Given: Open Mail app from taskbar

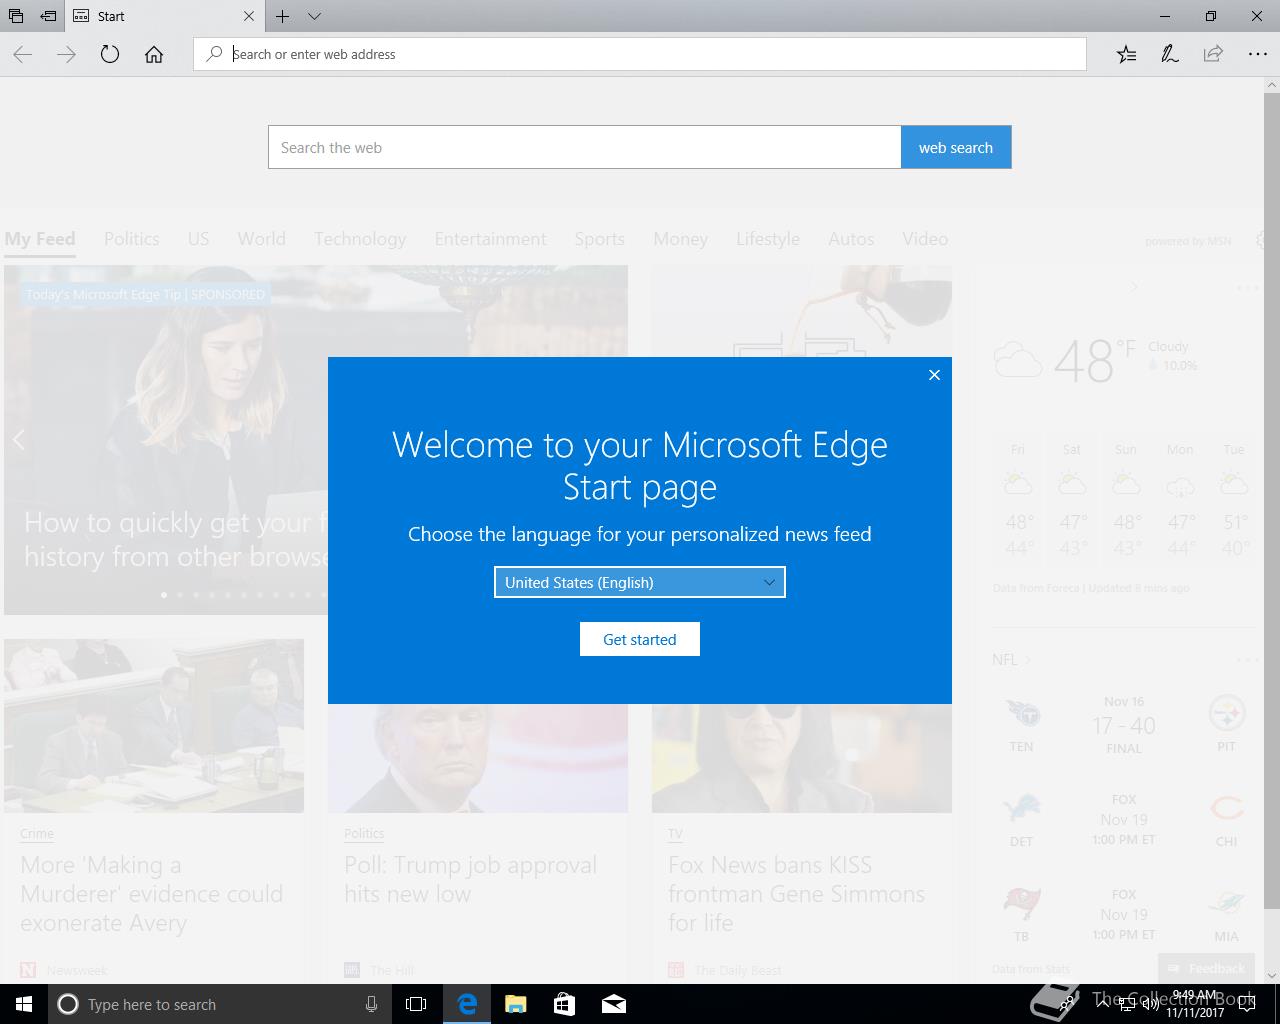Looking at the screenshot, I should click(x=613, y=1004).
